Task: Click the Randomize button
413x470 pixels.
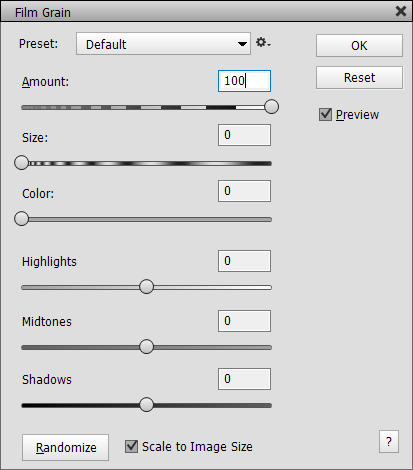Action: pos(65,447)
